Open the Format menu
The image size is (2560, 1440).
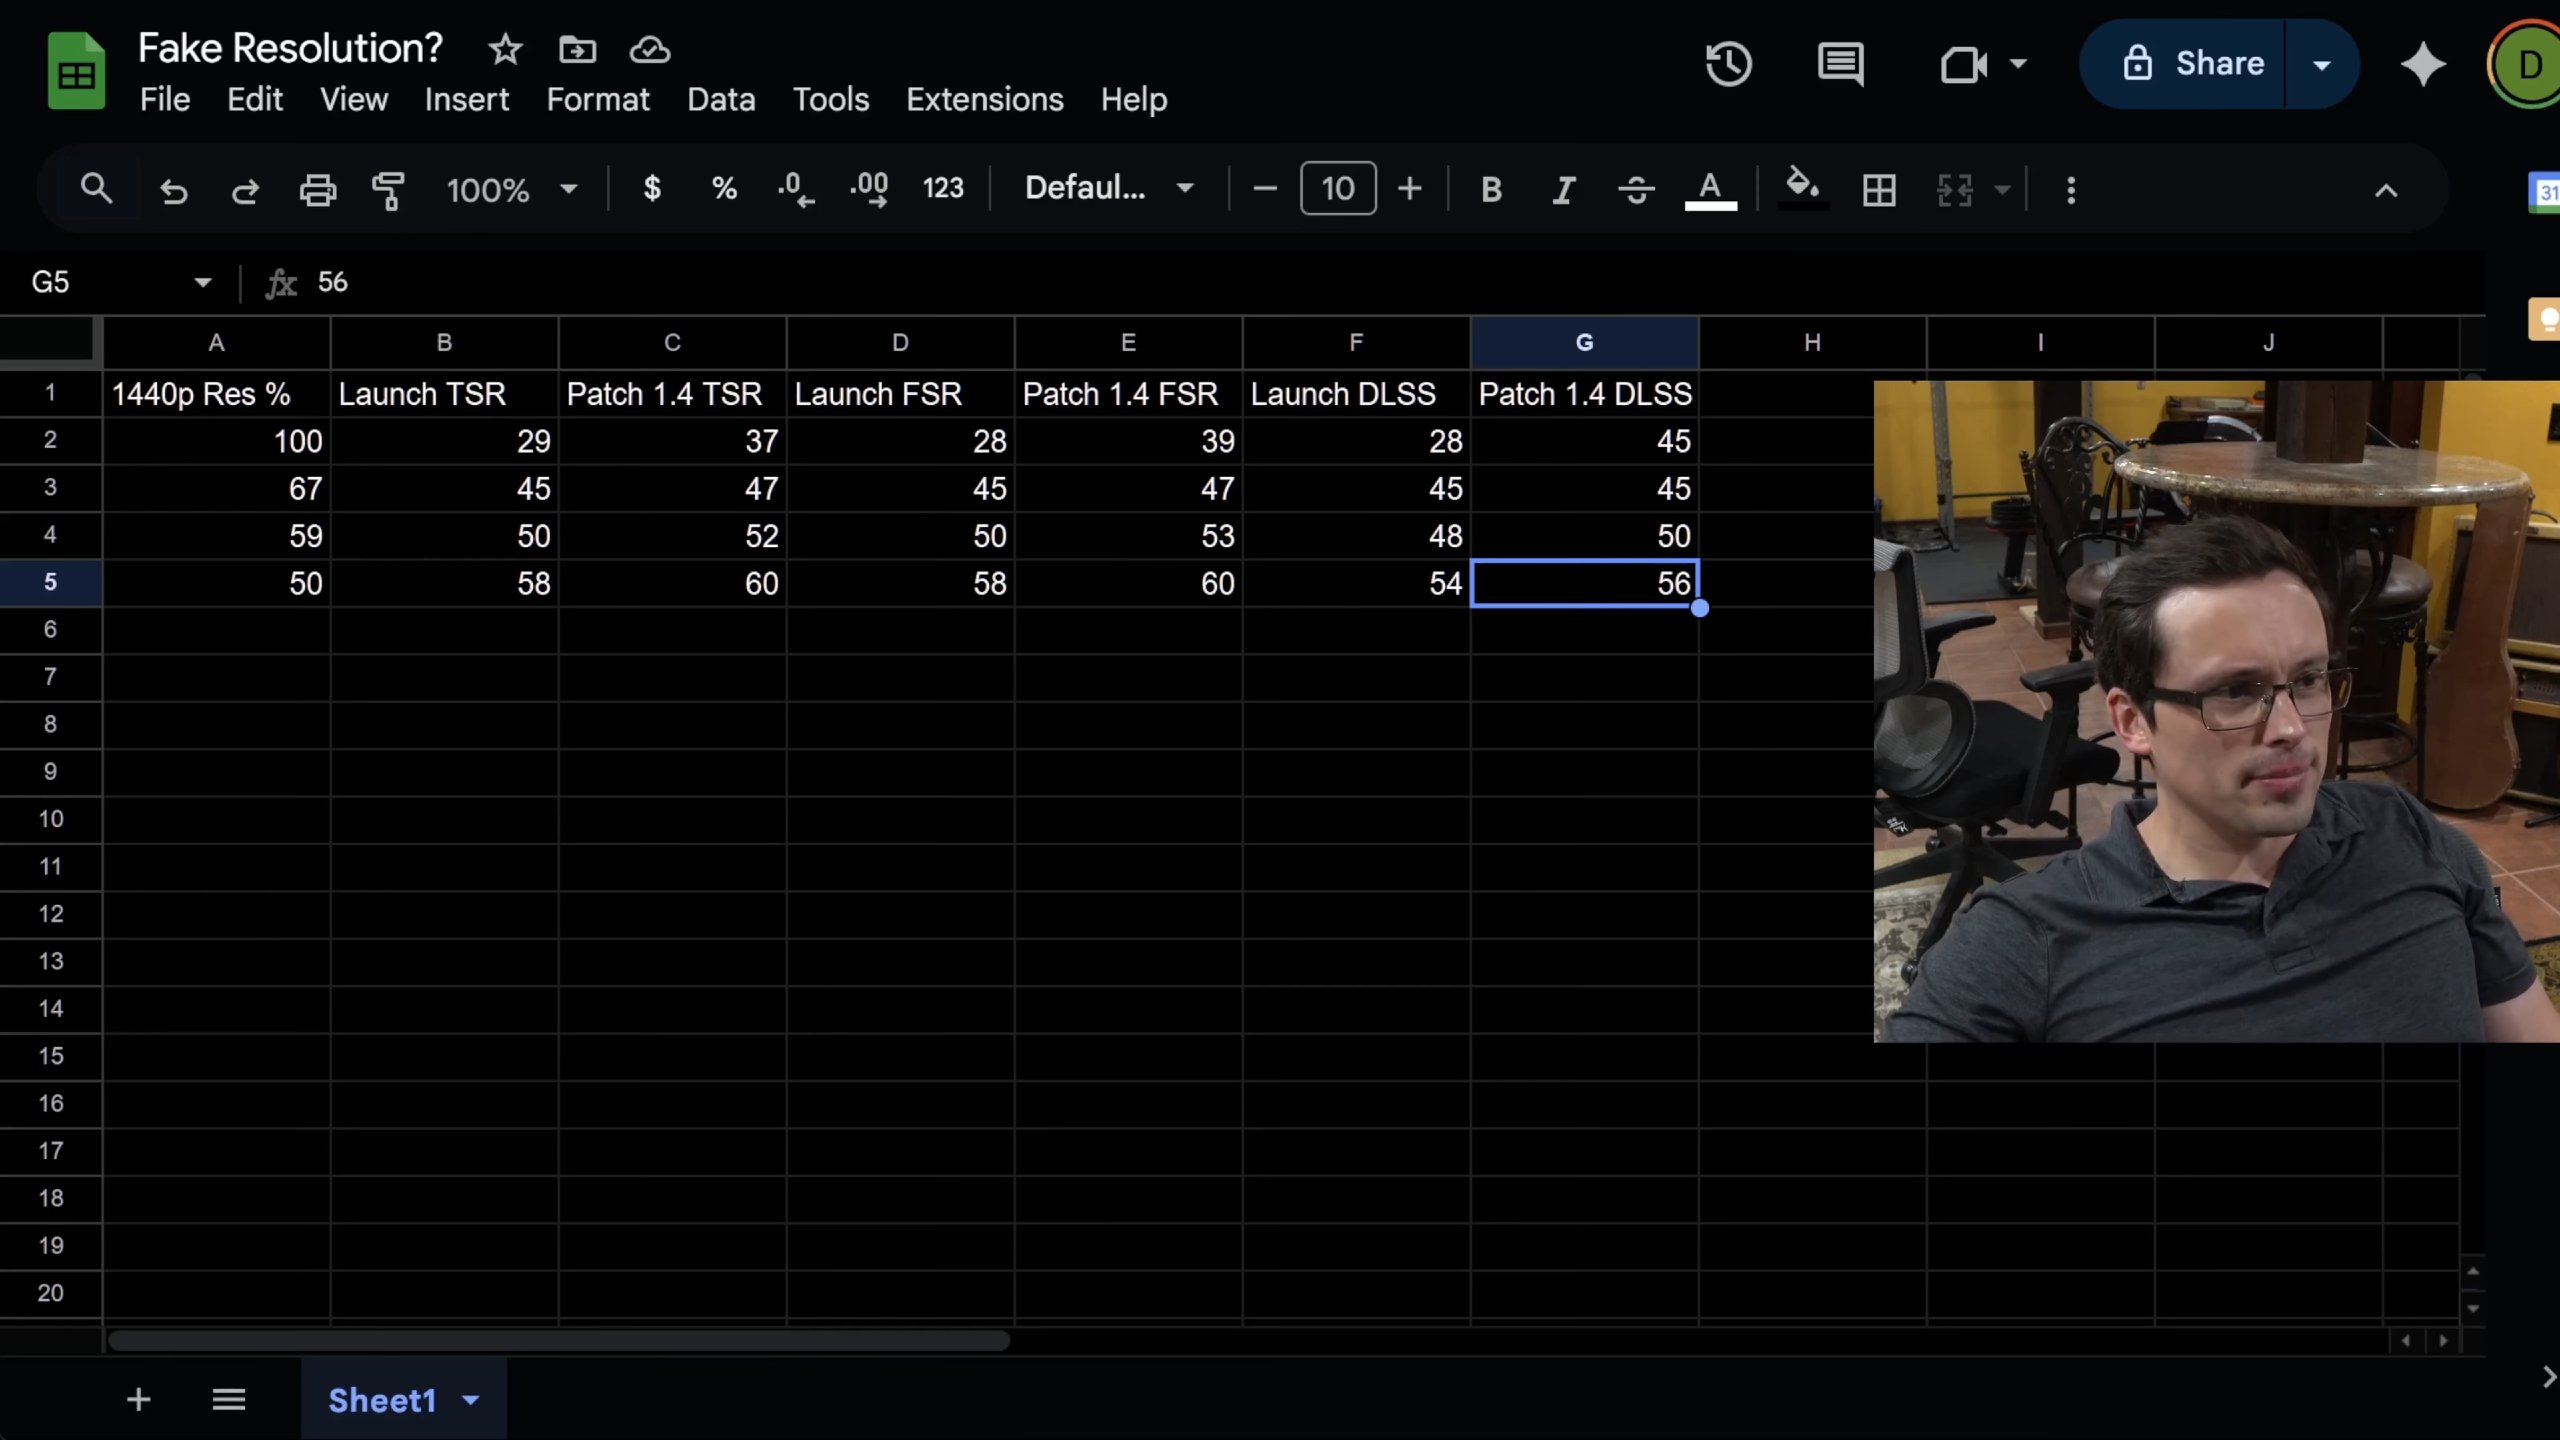pyautogui.click(x=597, y=99)
